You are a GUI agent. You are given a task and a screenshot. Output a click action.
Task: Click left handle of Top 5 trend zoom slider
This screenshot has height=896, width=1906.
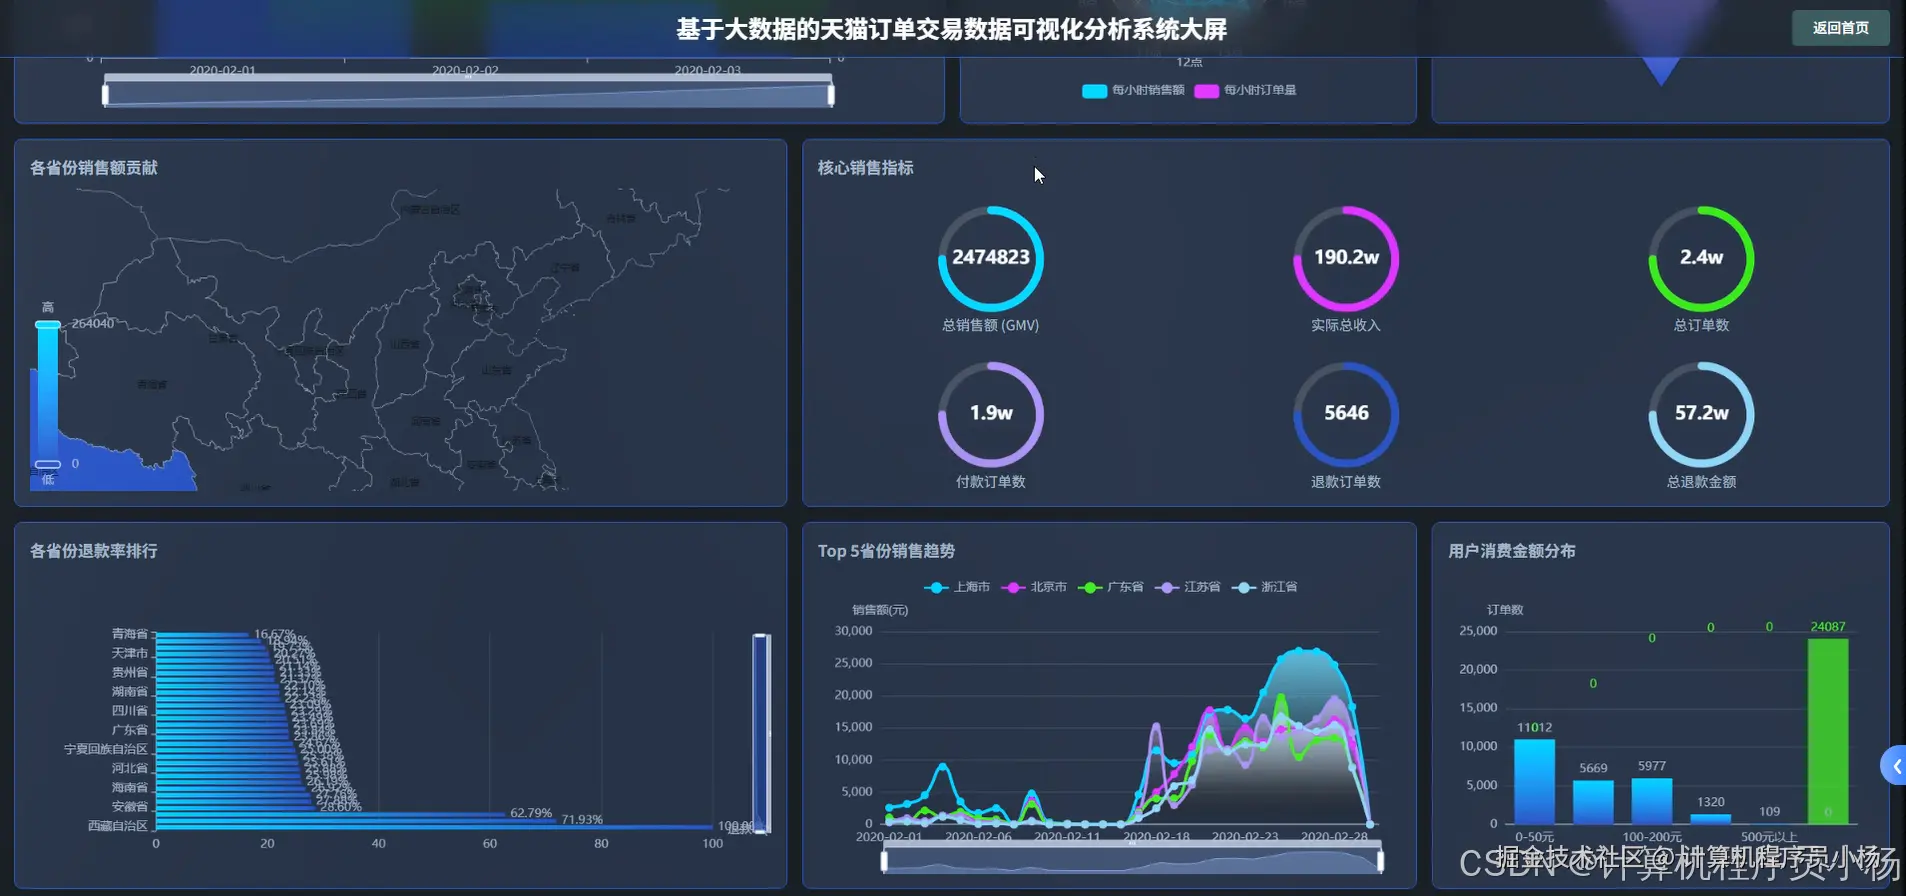(884, 861)
